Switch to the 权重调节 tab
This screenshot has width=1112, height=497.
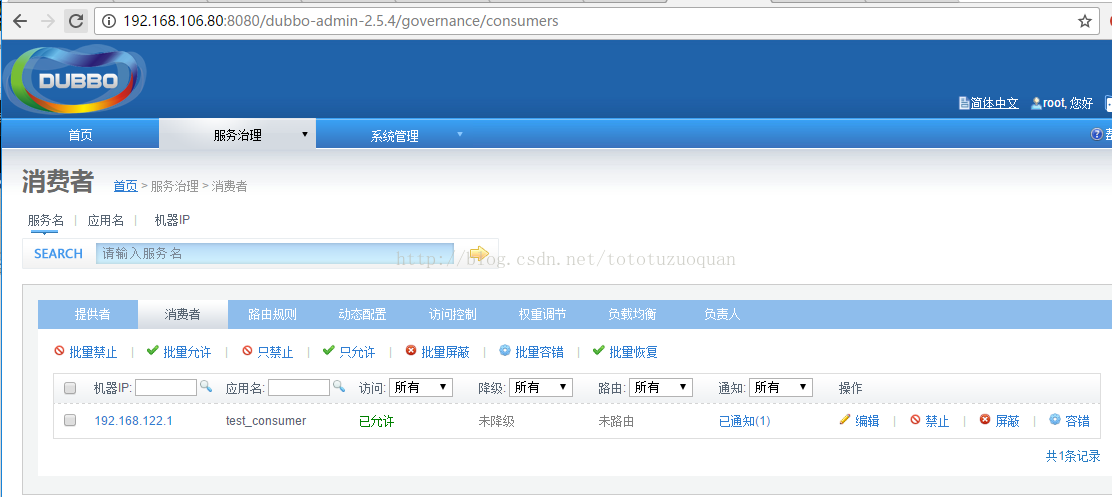(542, 314)
